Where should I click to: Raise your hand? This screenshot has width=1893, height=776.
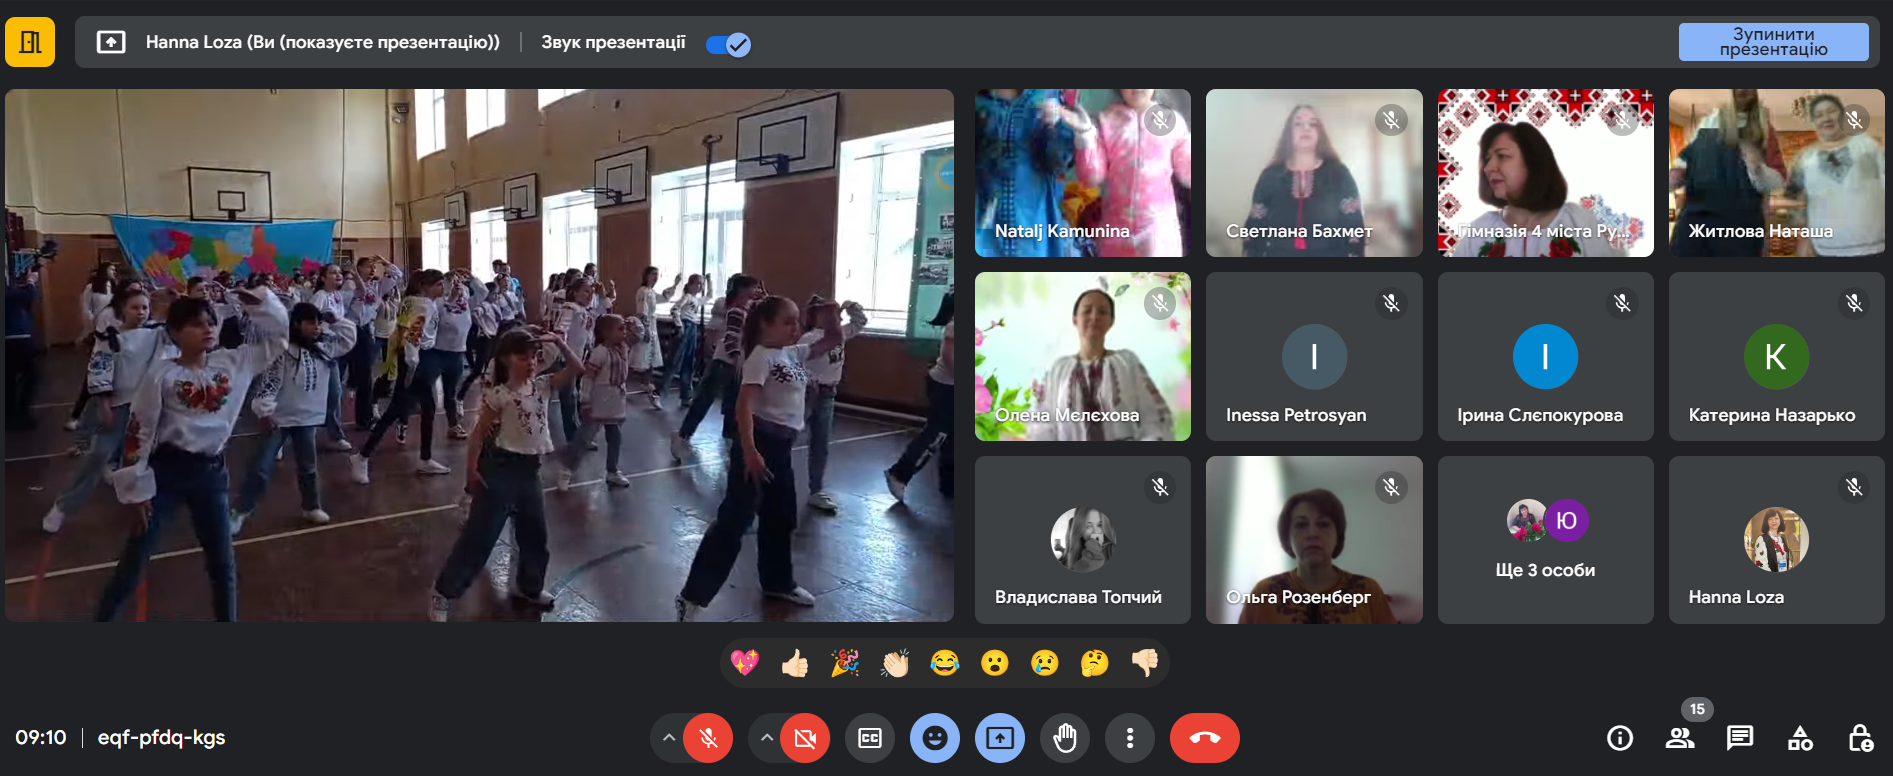pos(1065,738)
